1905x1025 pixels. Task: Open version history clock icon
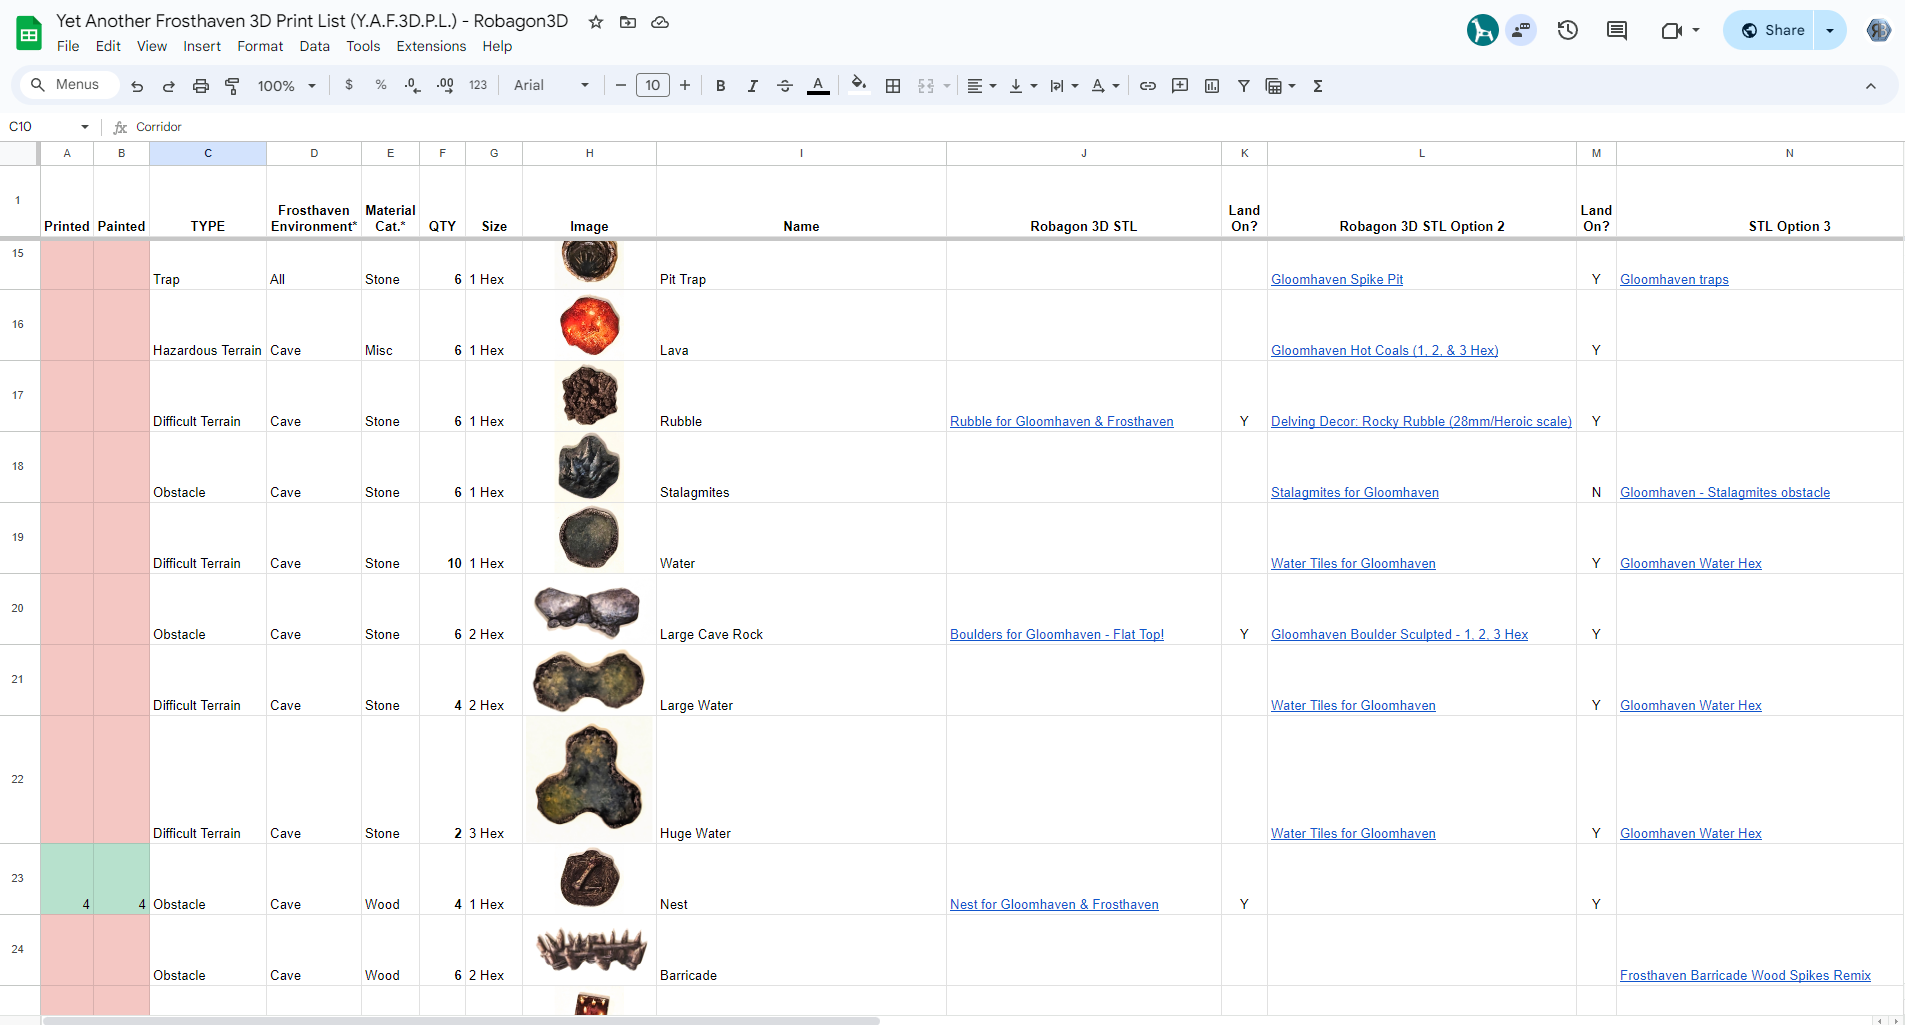(1568, 30)
